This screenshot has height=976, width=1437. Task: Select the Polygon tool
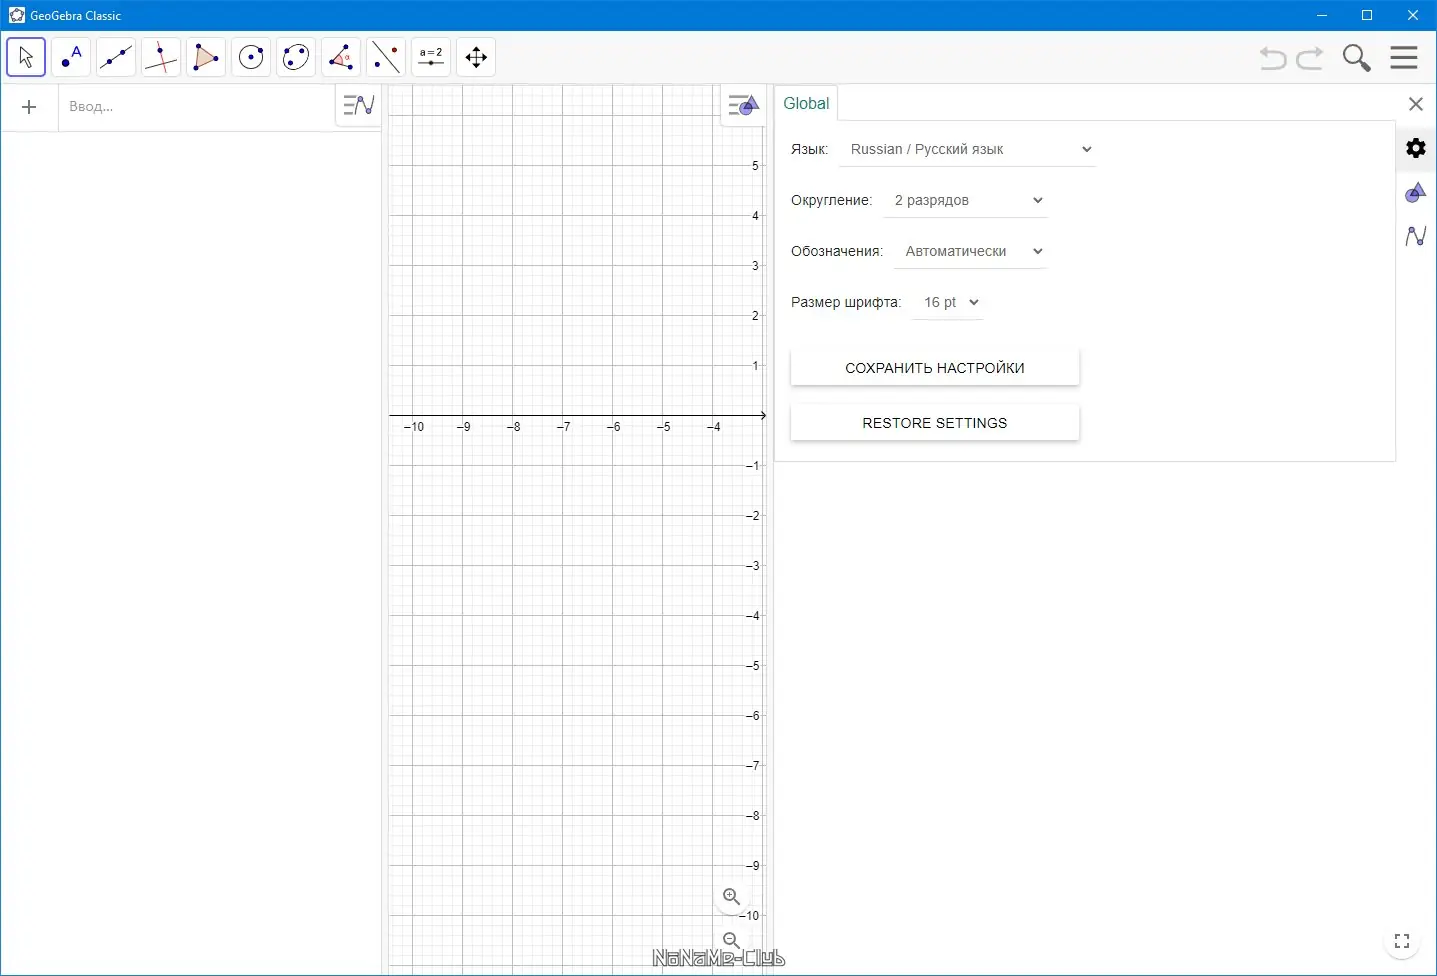click(206, 57)
